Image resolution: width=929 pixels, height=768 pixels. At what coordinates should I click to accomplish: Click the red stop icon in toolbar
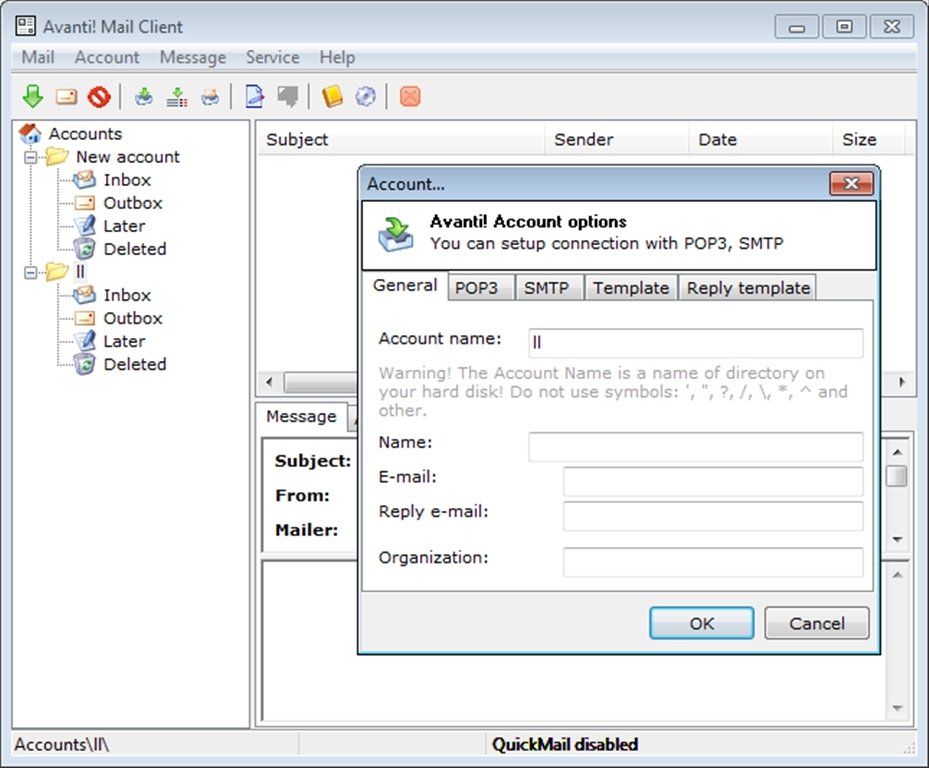pos(99,97)
